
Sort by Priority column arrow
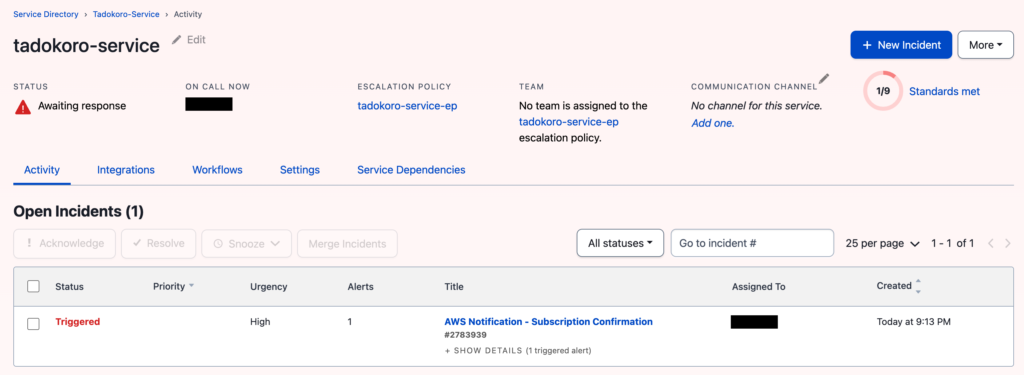click(191, 286)
